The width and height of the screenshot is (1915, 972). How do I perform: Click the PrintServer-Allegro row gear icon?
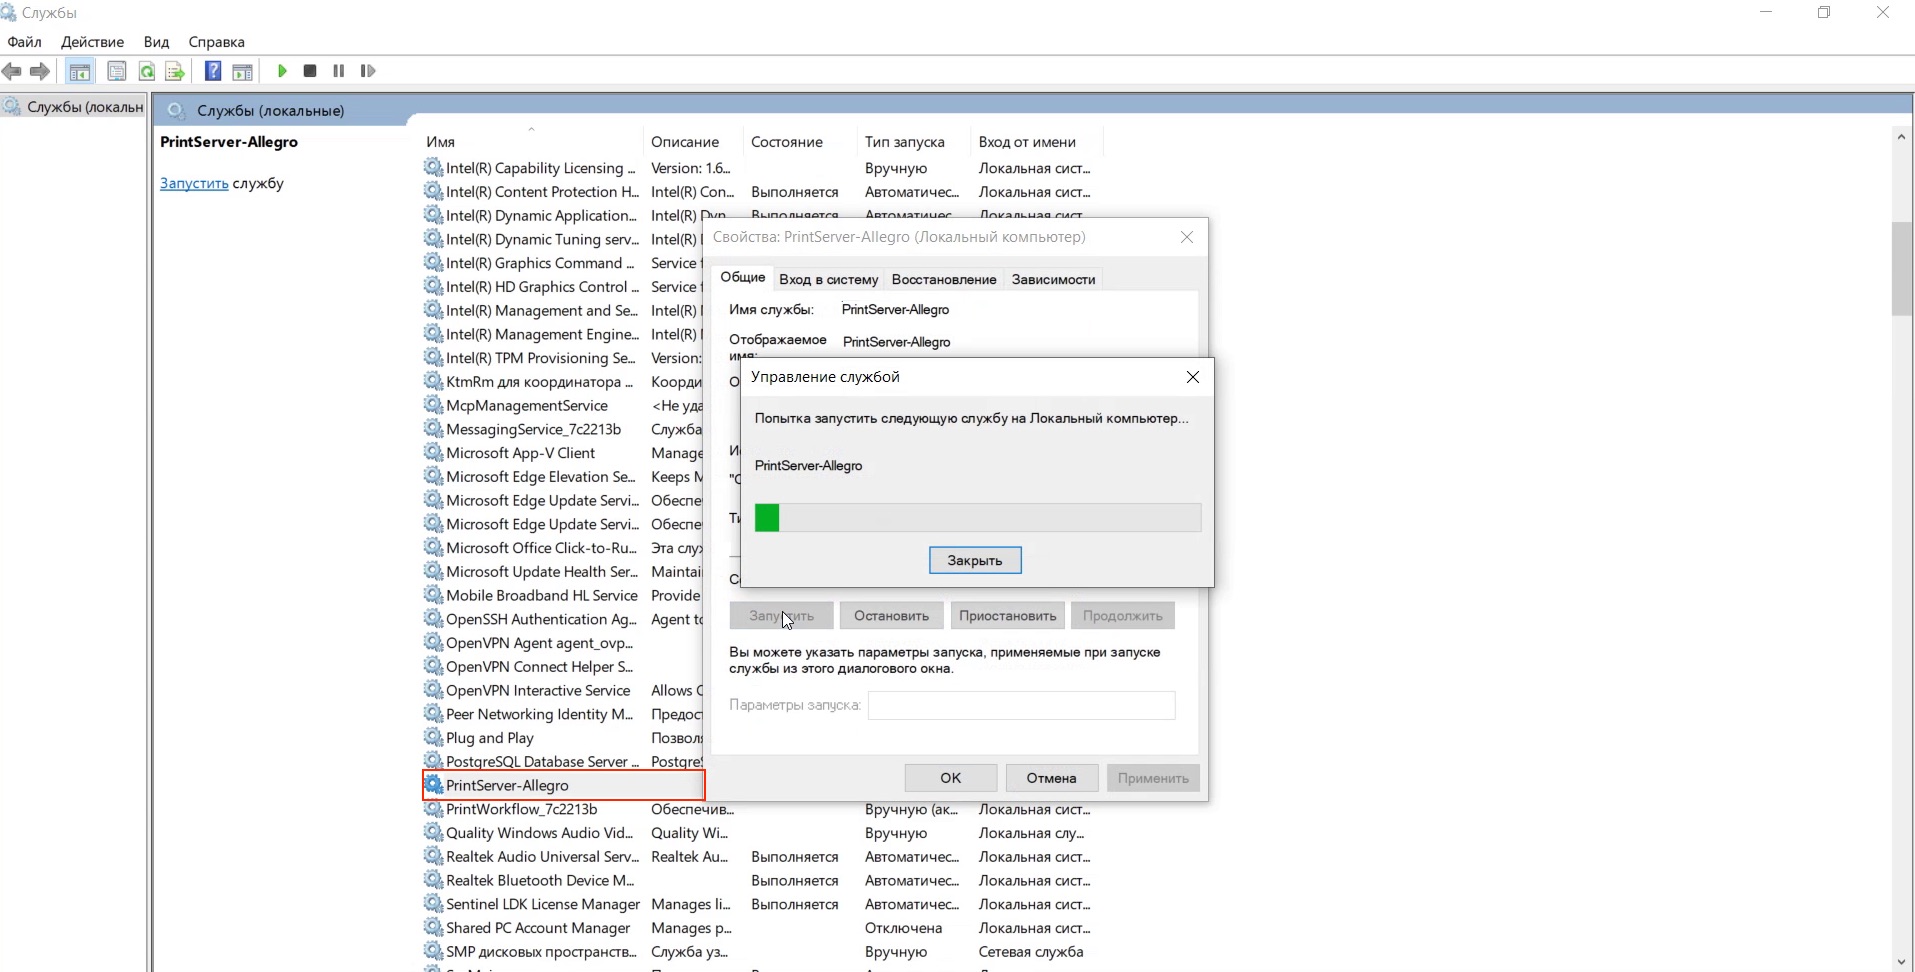(x=433, y=785)
